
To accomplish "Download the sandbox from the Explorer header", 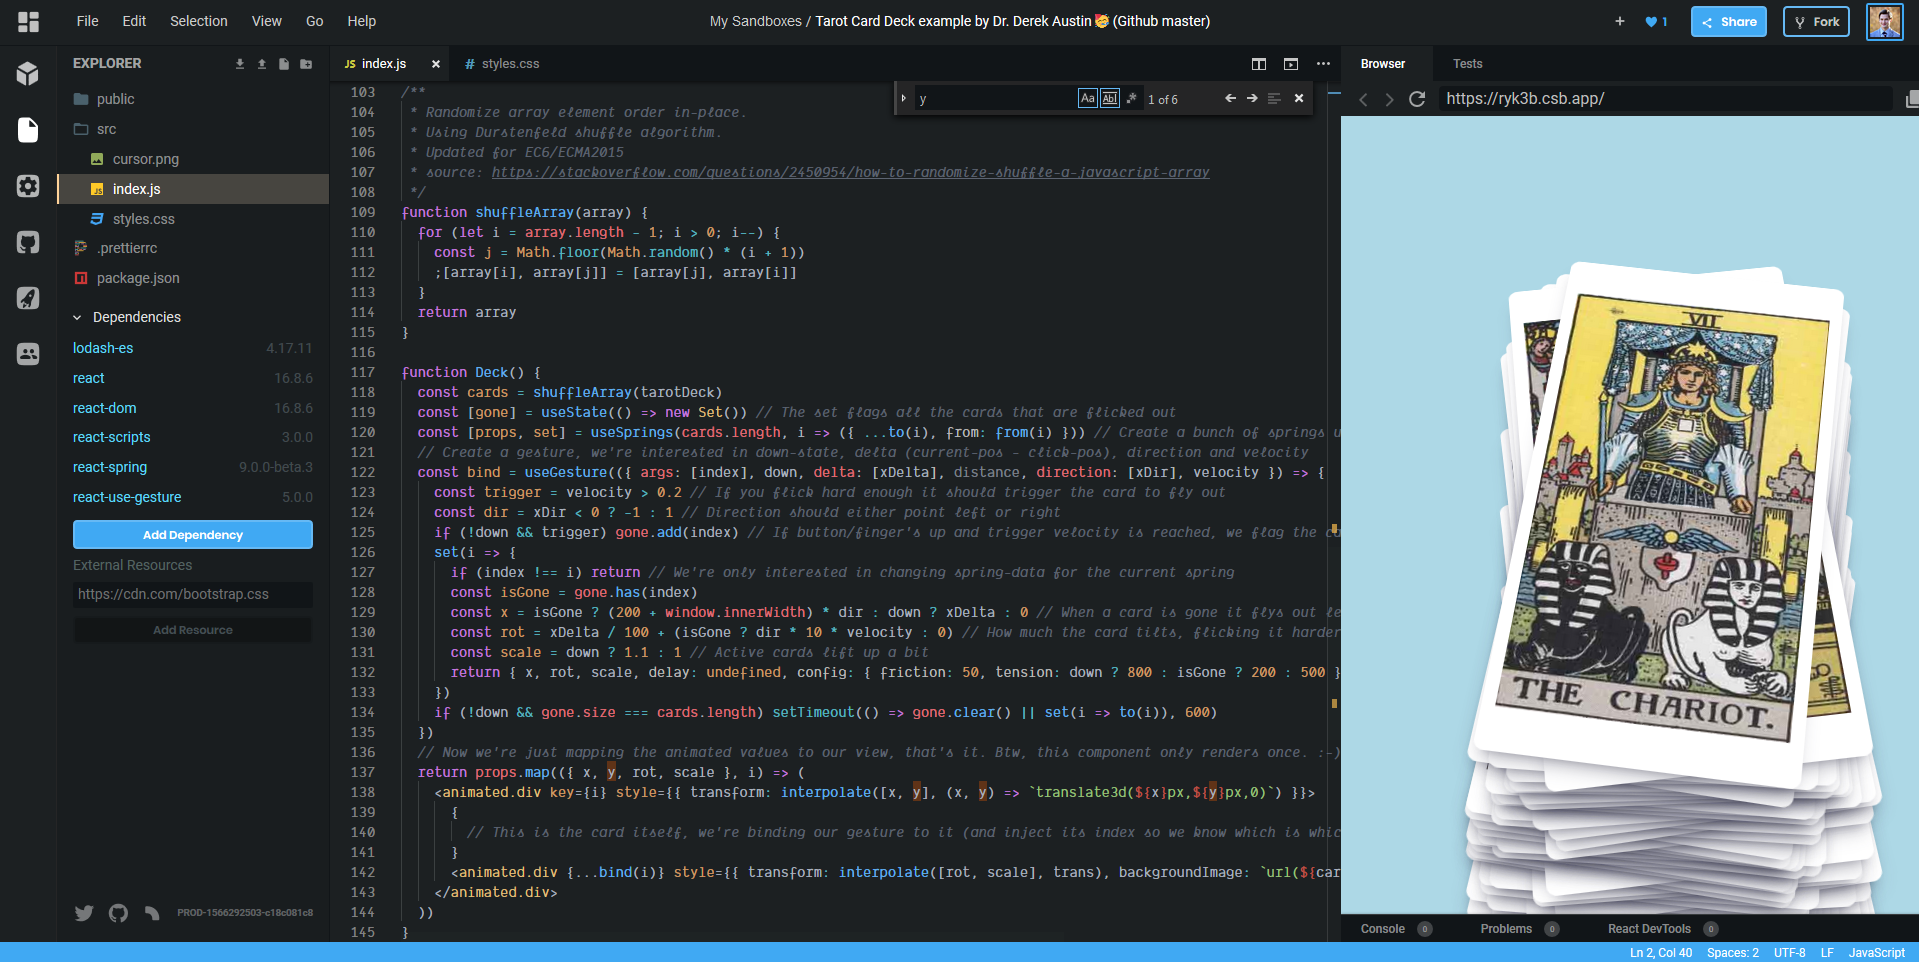I will [240, 64].
